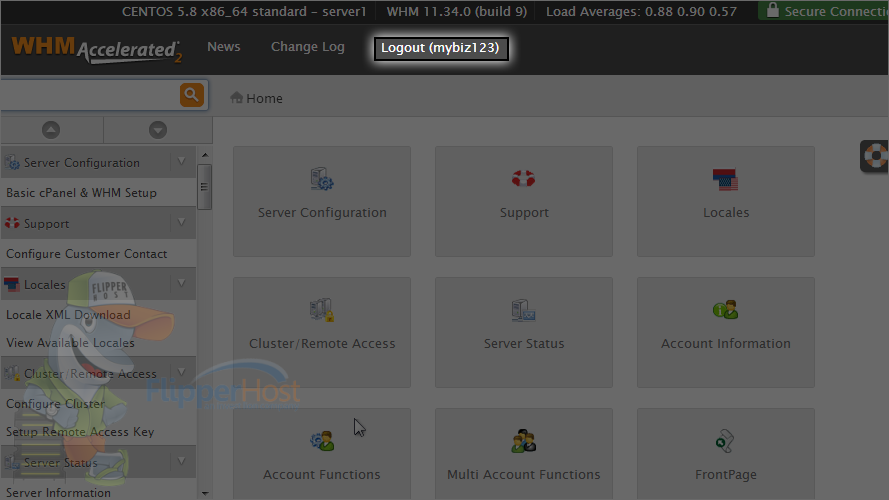Select Server Status sidebar header text
Screen dimensions: 889x500
(x=61, y=463)
